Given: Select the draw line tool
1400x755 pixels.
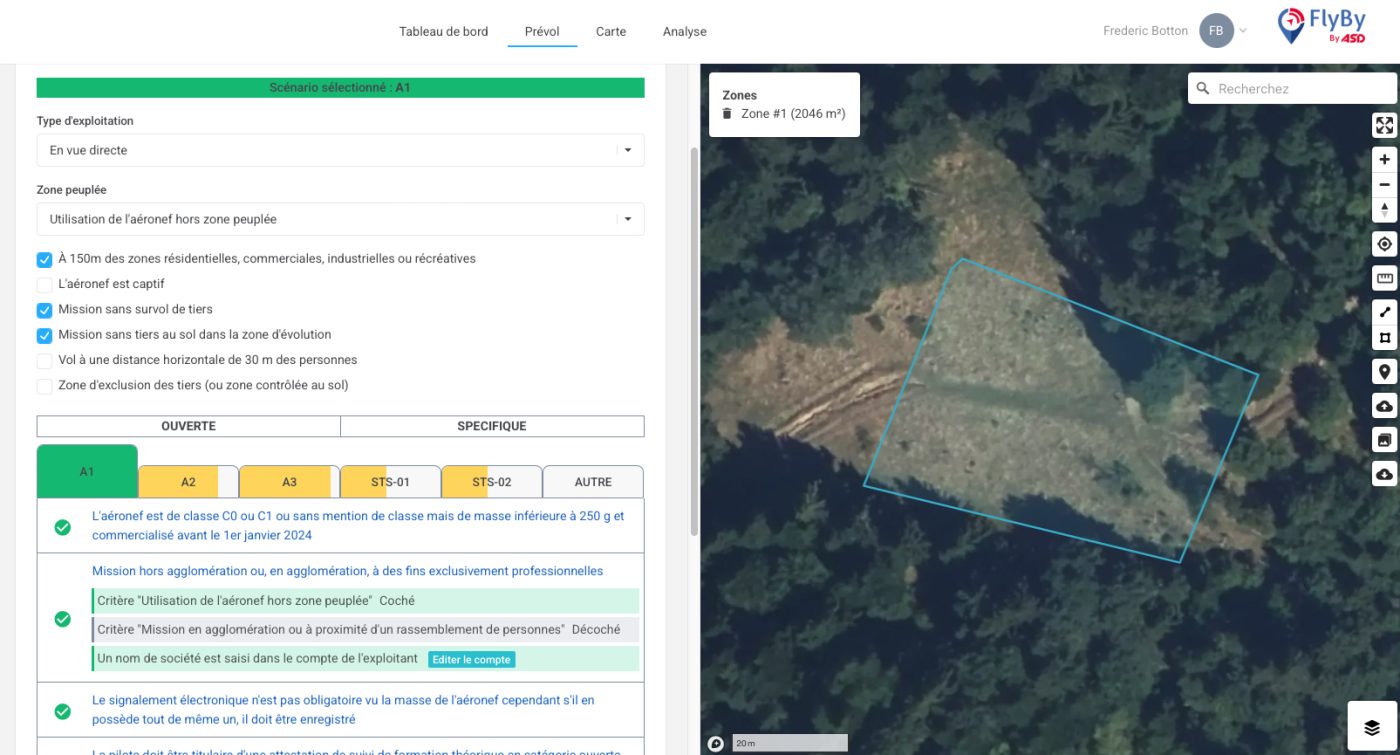Looking at the screenshot, I should (x=1384, y=312).
